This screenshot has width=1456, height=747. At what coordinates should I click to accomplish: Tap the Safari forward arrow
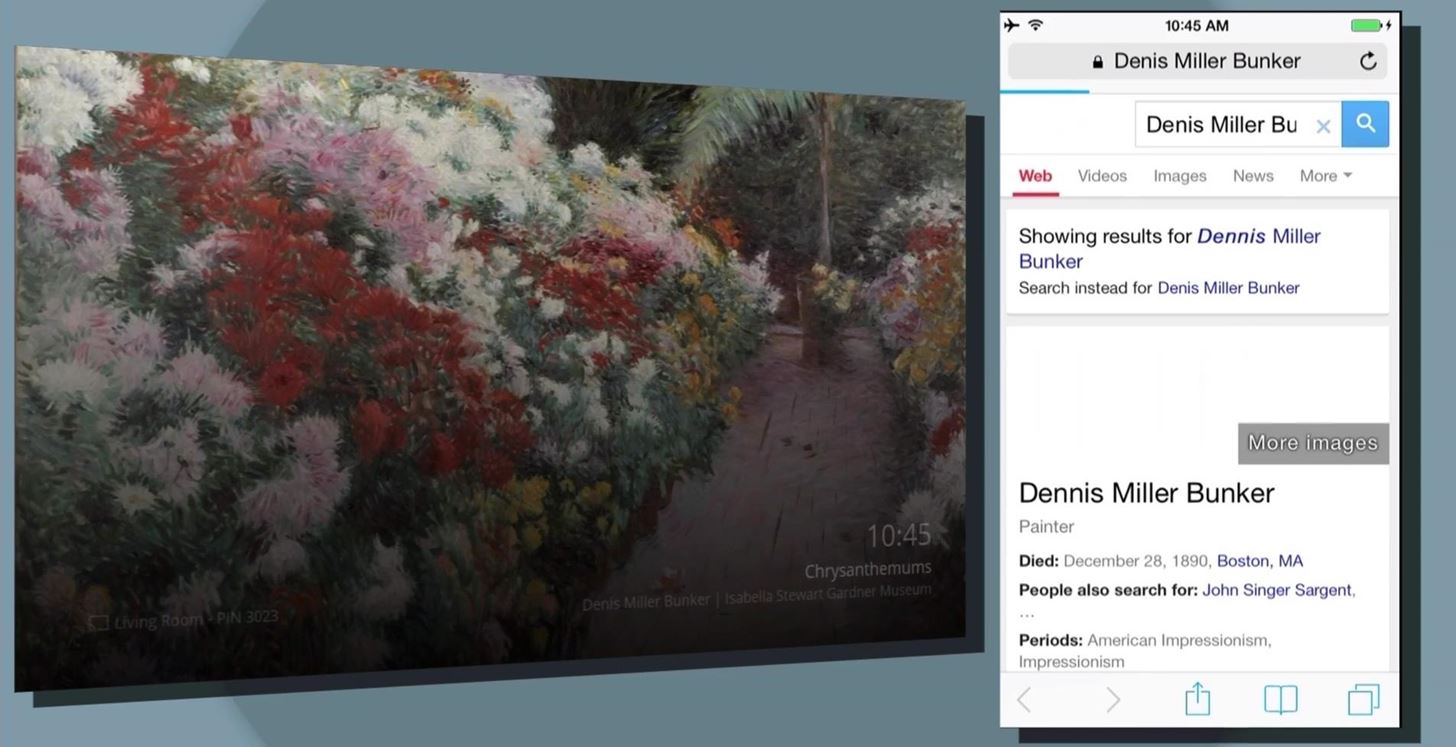point(1112,700)
